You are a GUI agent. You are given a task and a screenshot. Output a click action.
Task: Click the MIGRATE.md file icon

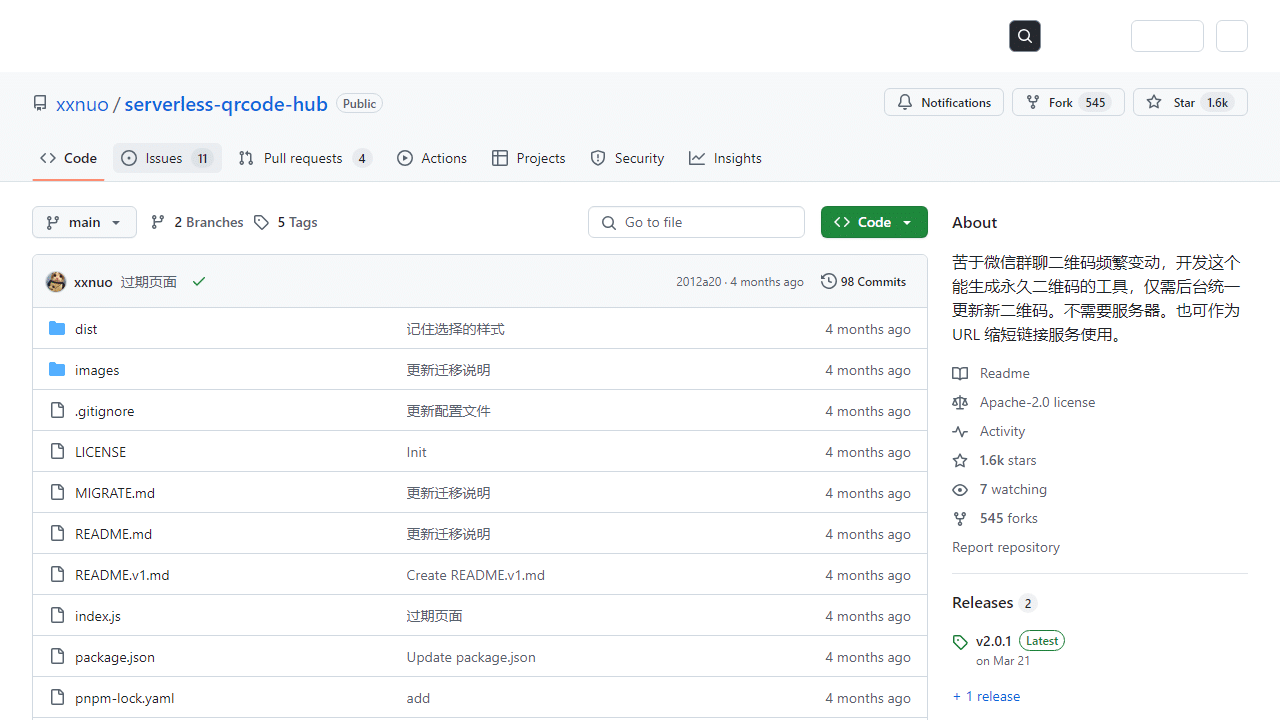[x=57, y=493]
